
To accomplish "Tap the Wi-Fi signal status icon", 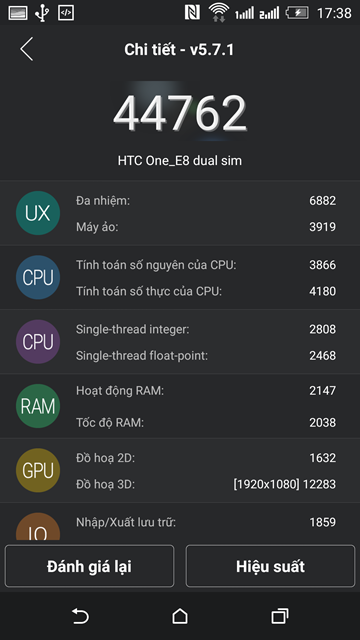I will (x=219, y=12).
